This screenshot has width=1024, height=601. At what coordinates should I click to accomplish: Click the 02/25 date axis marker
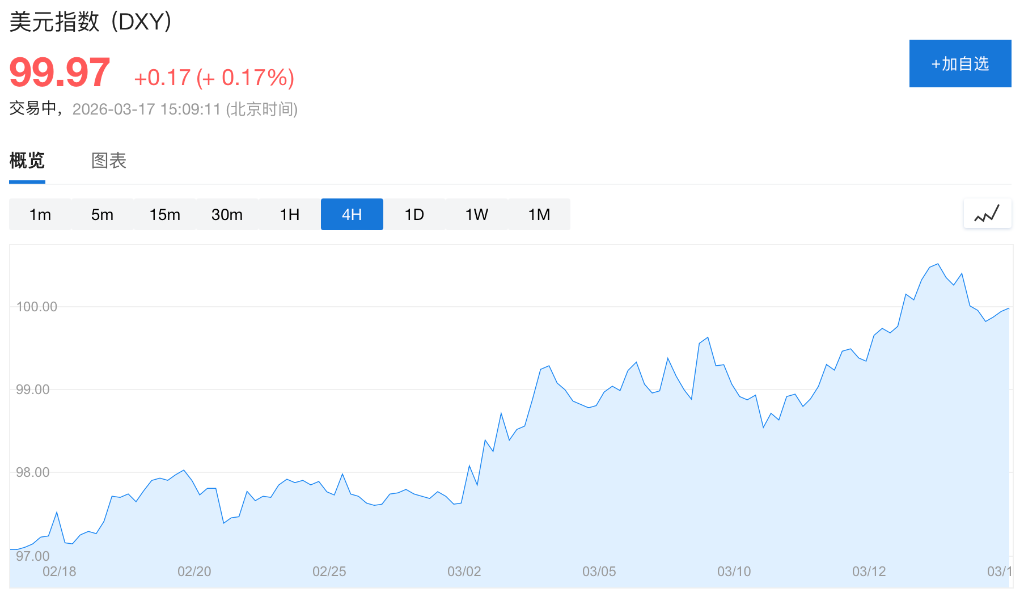point(329,572)
